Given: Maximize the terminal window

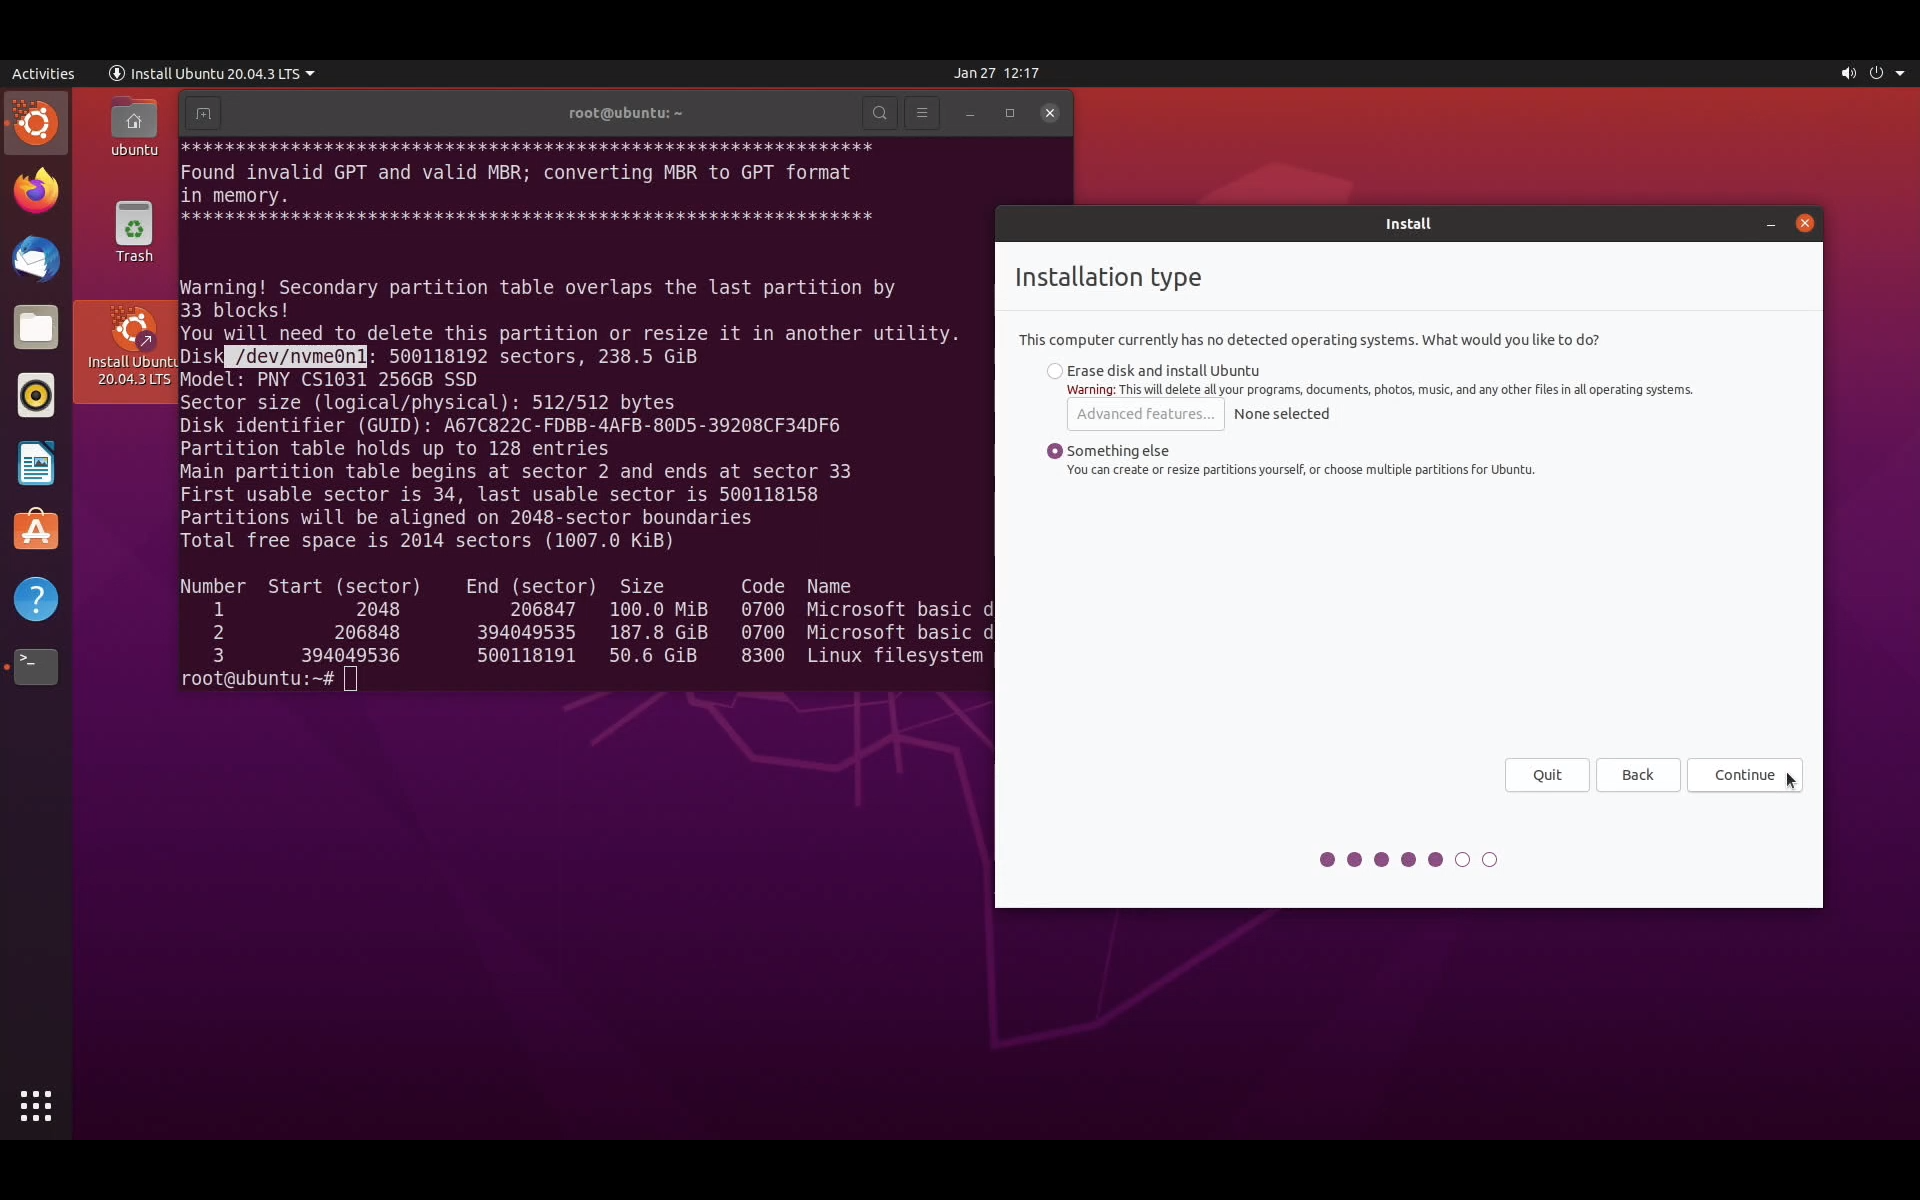Looking at the screenshot, I should pos(1010,113).
